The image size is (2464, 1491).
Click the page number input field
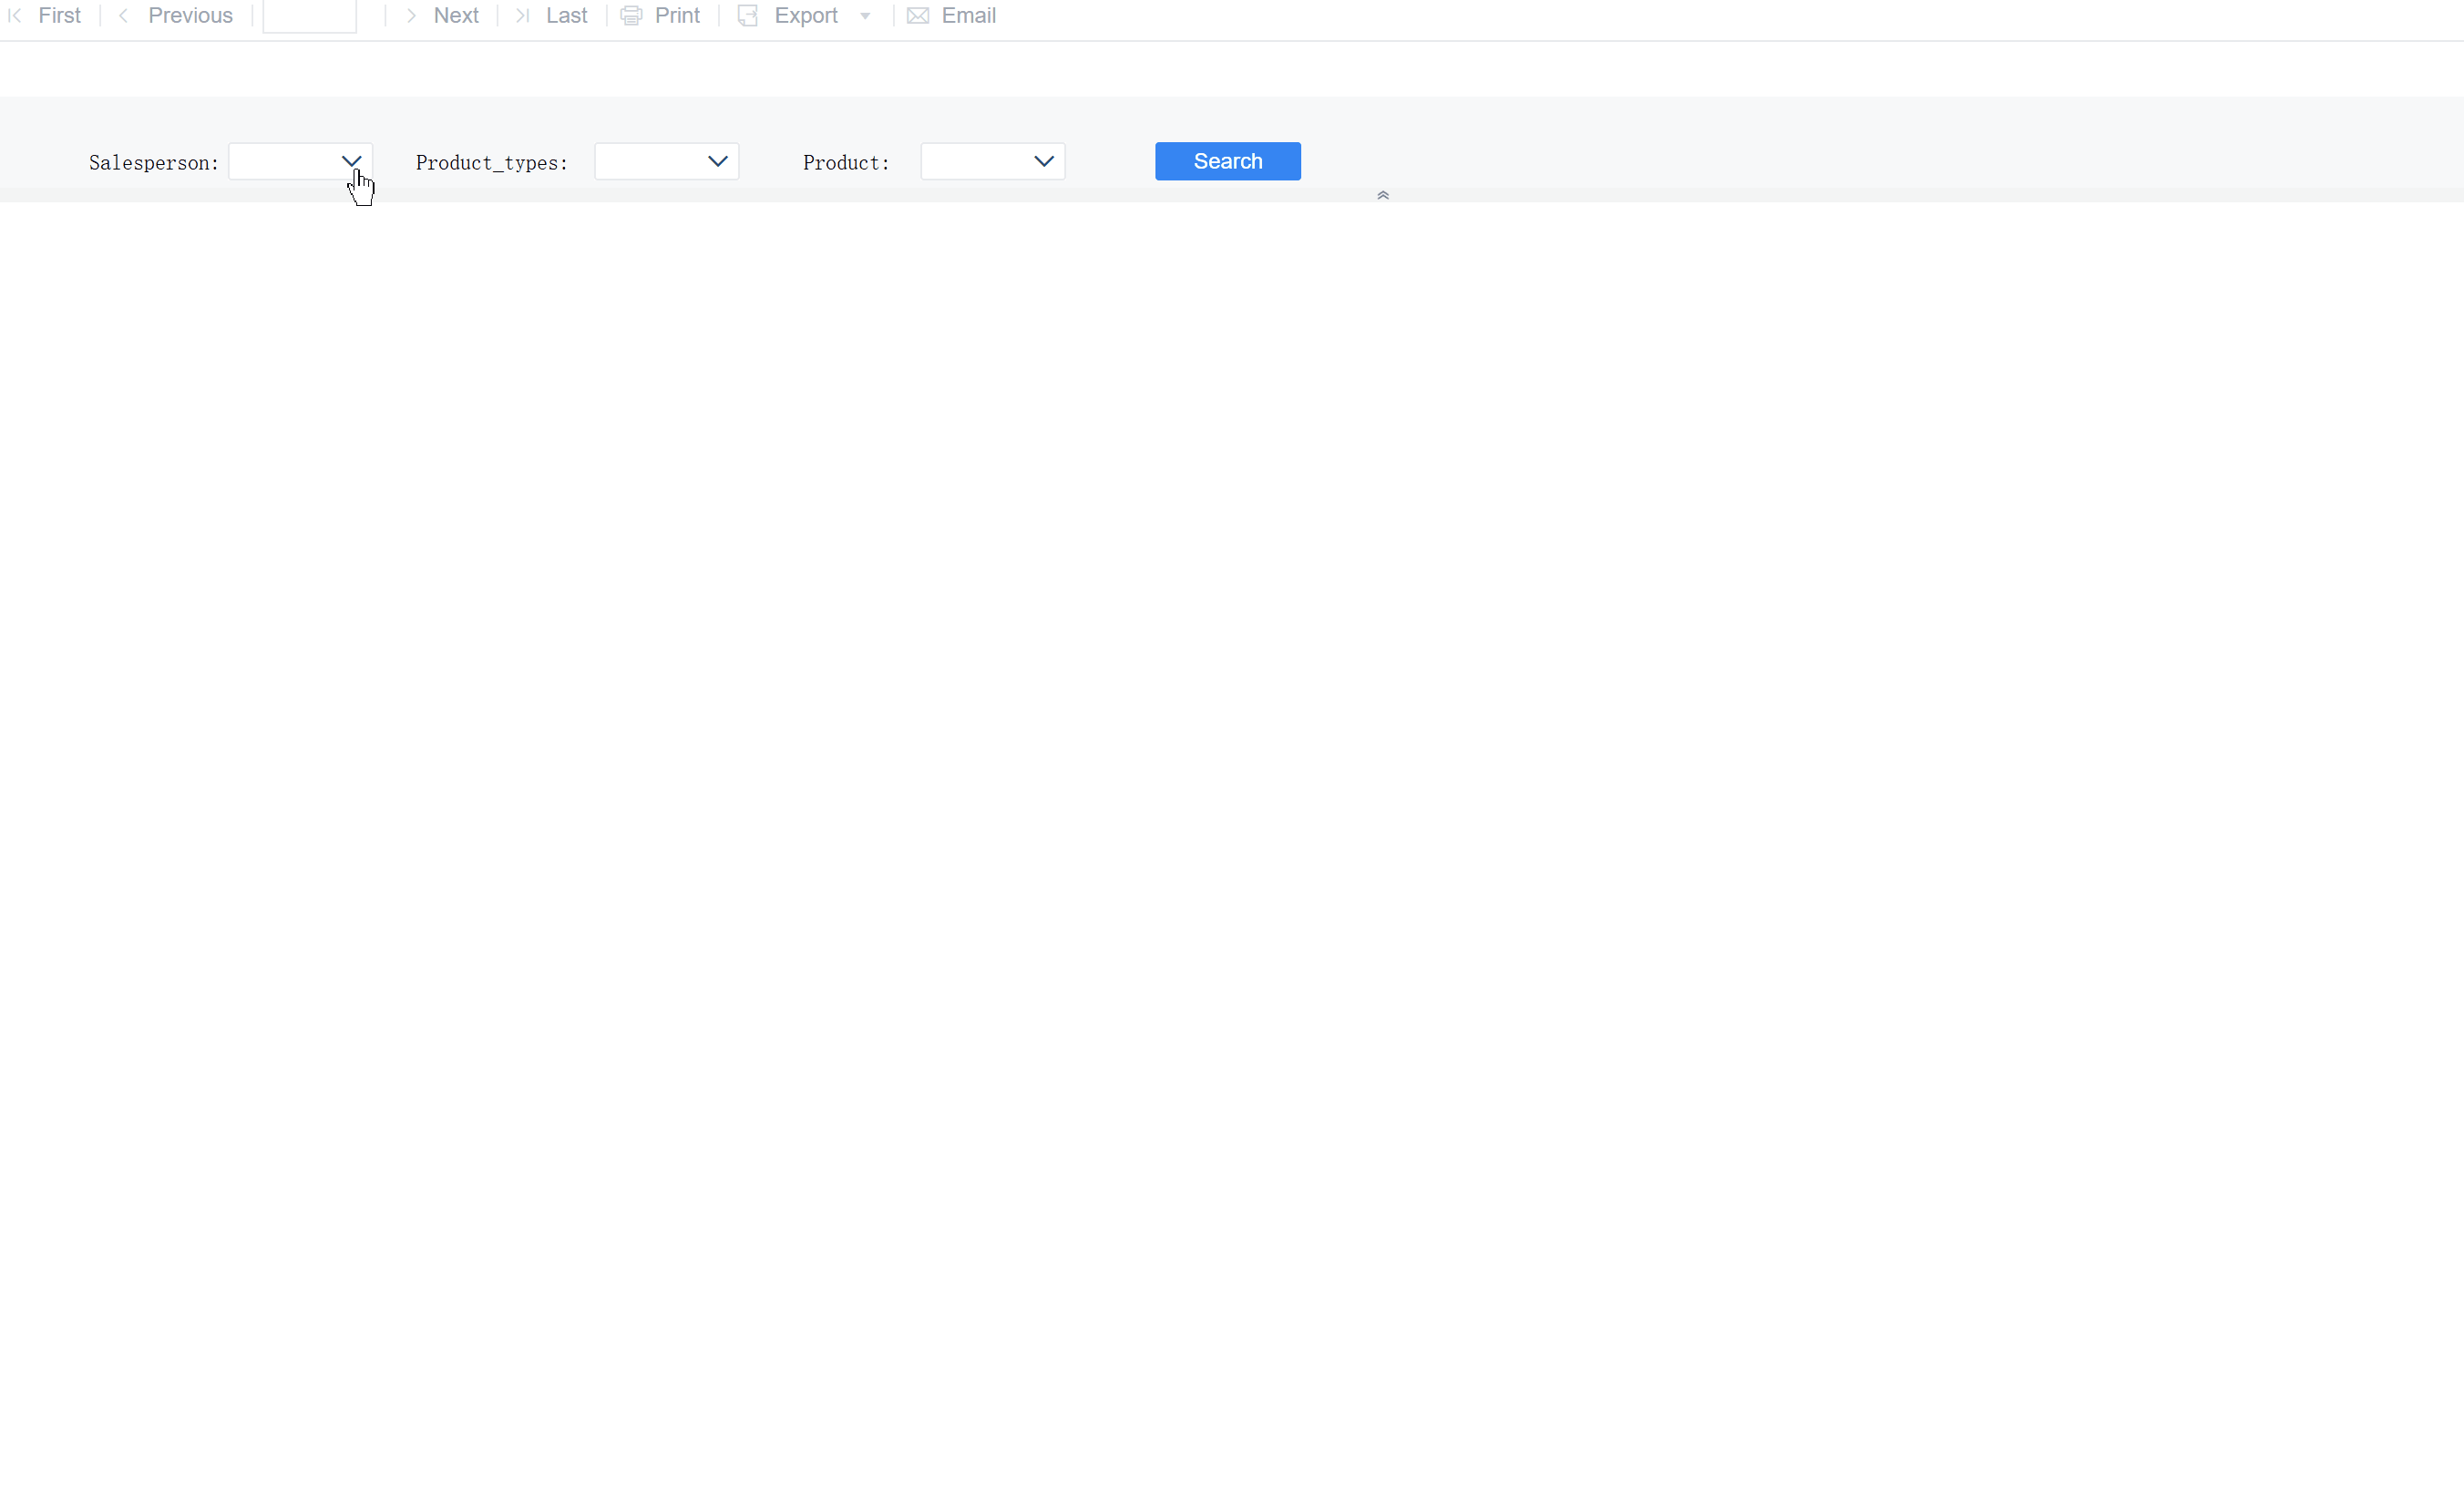pos(309,15)
